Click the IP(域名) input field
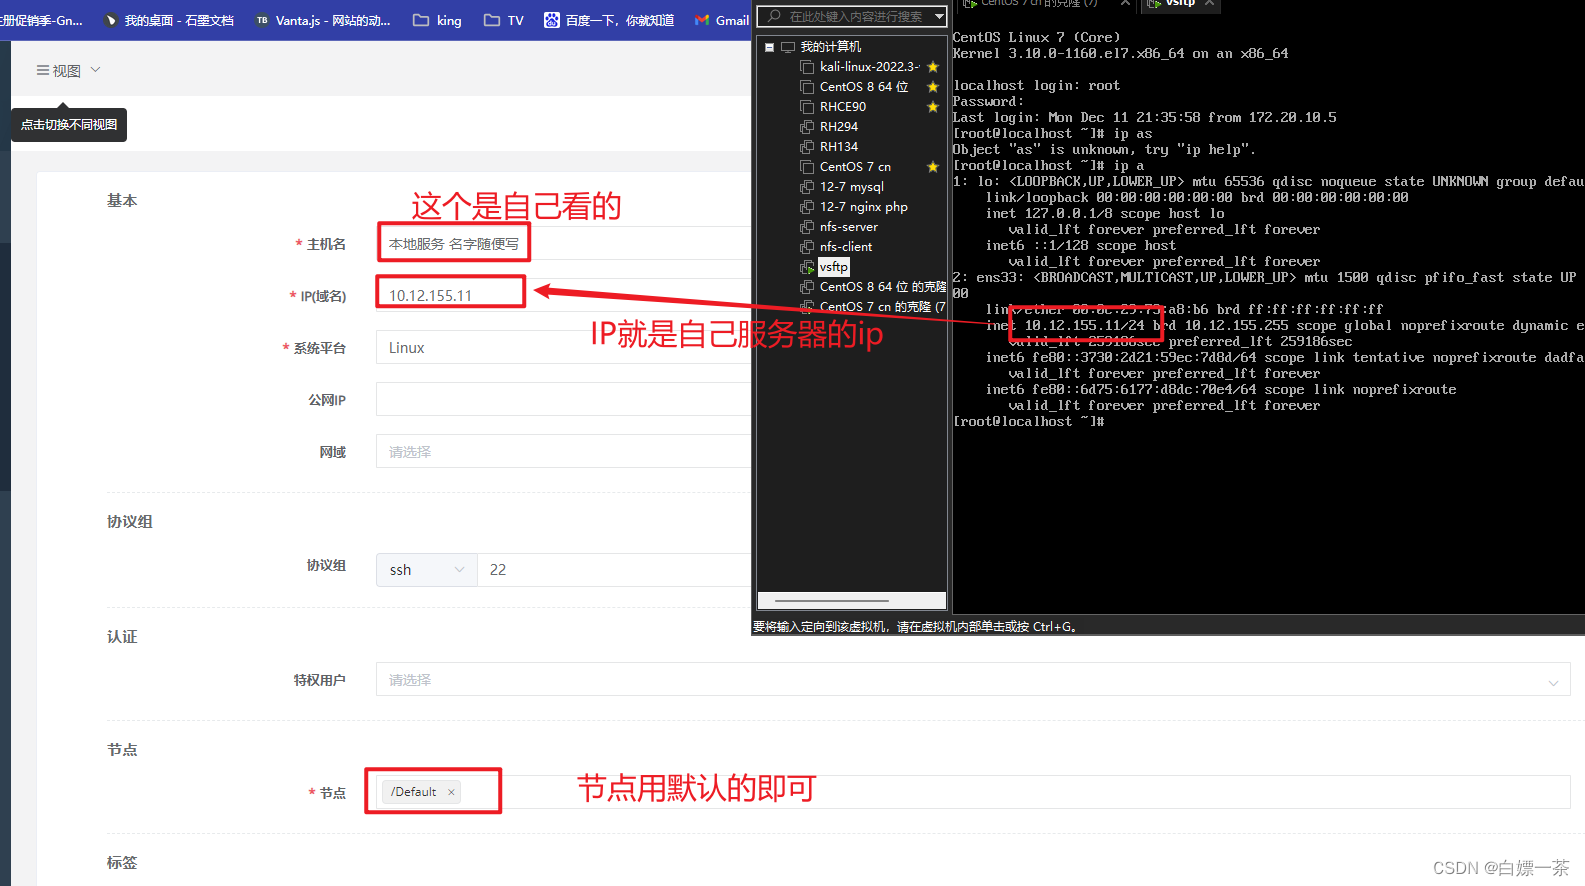Image resolution: width=1585 pixels, height=886 pixels. pyautogui.click(x=563, y=295)
